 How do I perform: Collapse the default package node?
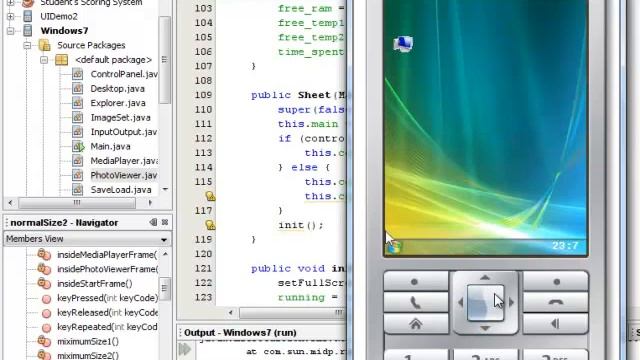[44, 60]
